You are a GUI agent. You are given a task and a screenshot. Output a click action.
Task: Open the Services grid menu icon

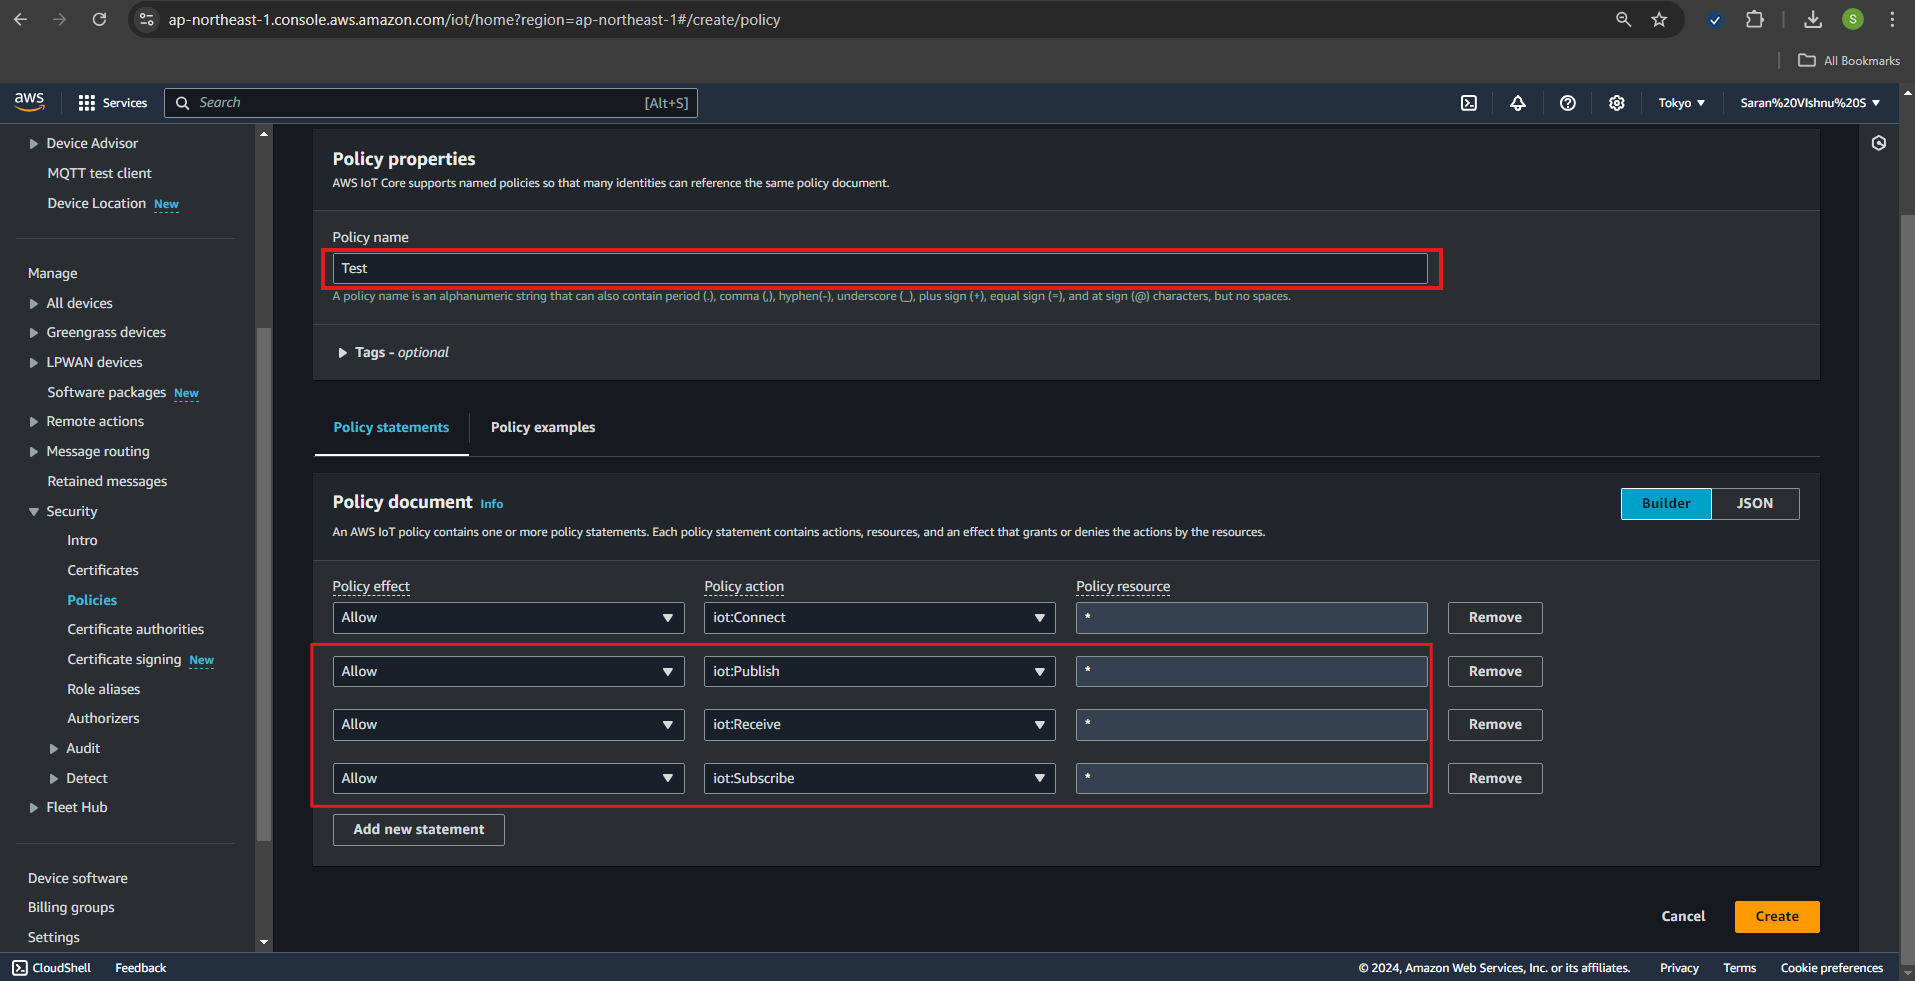point(87,103)
